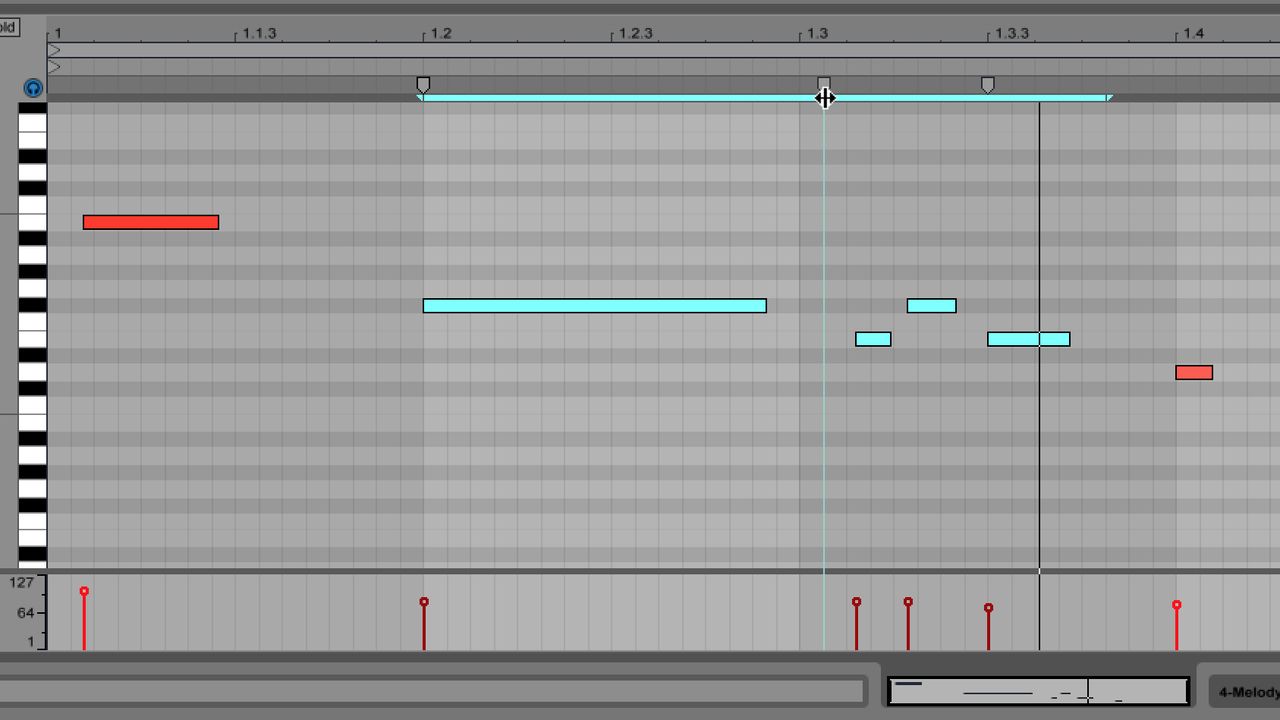Select the marker at position 1.2
Screen dimensions: 1280x720
tap(423, 85)
